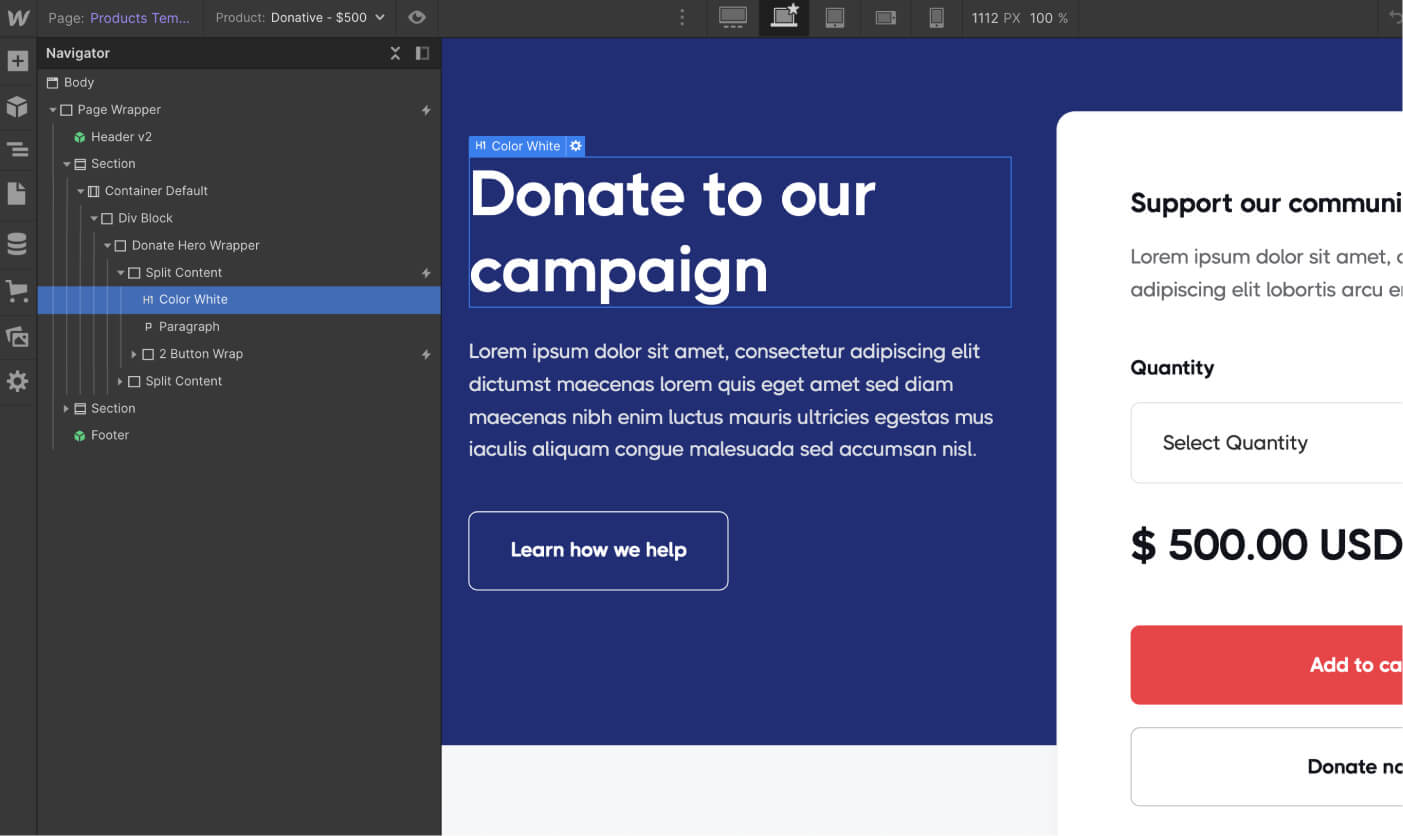Screen dimensions: 1403x836
Task: Open the Assets panel
Action: point(18,337)
